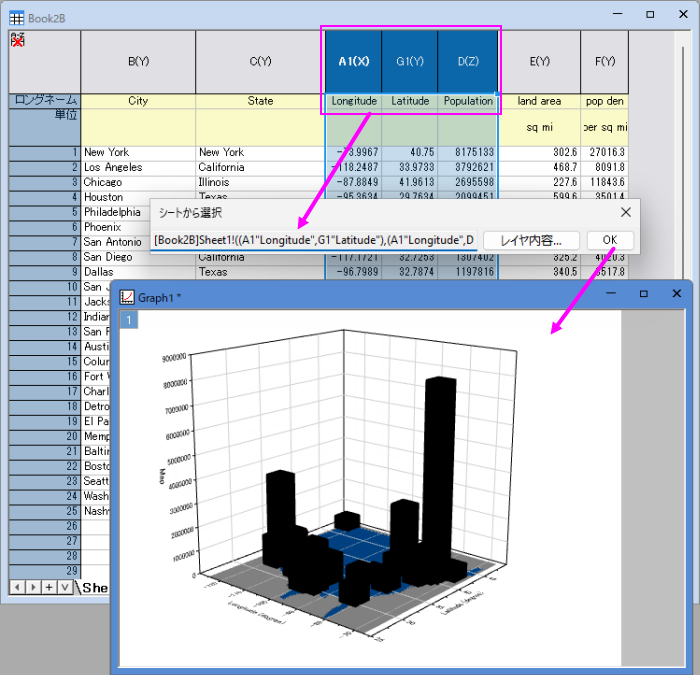Viewport: 700px width, 675px height.
Task: Open the sheet list dropdown arrow
Action: [x=65, y=587]
